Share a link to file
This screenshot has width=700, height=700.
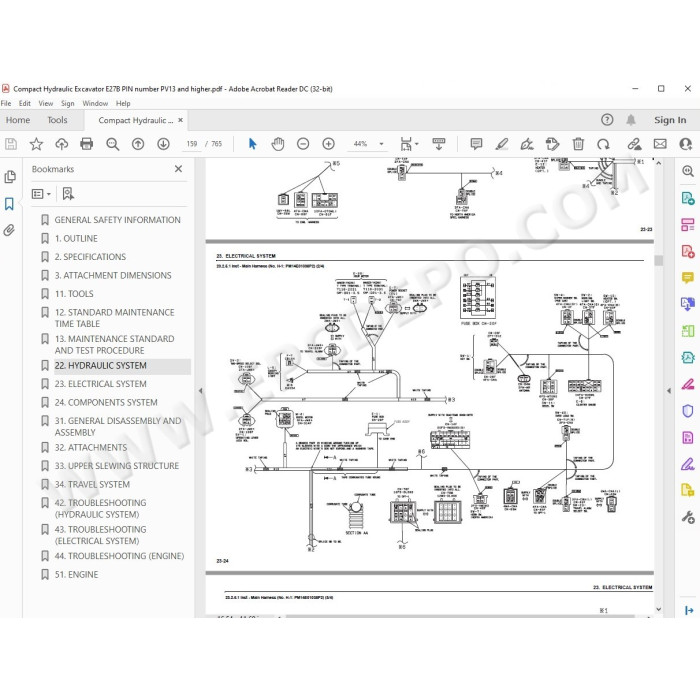(x=634, y=144)
